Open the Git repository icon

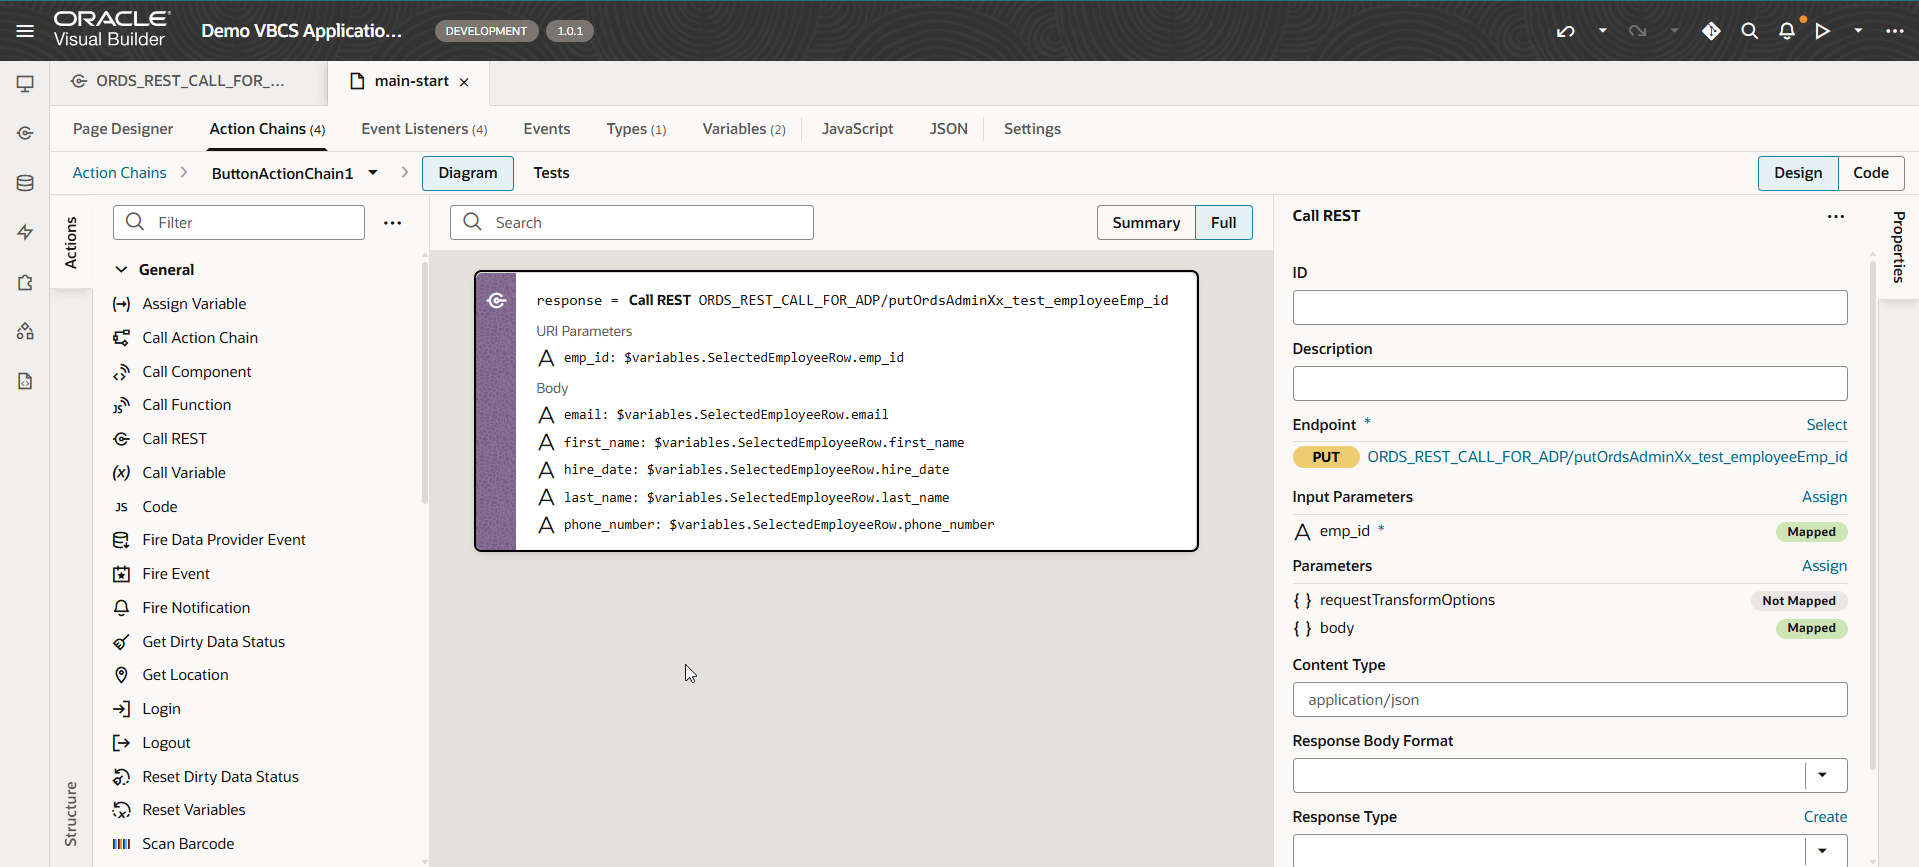[x=1711, y=31]
